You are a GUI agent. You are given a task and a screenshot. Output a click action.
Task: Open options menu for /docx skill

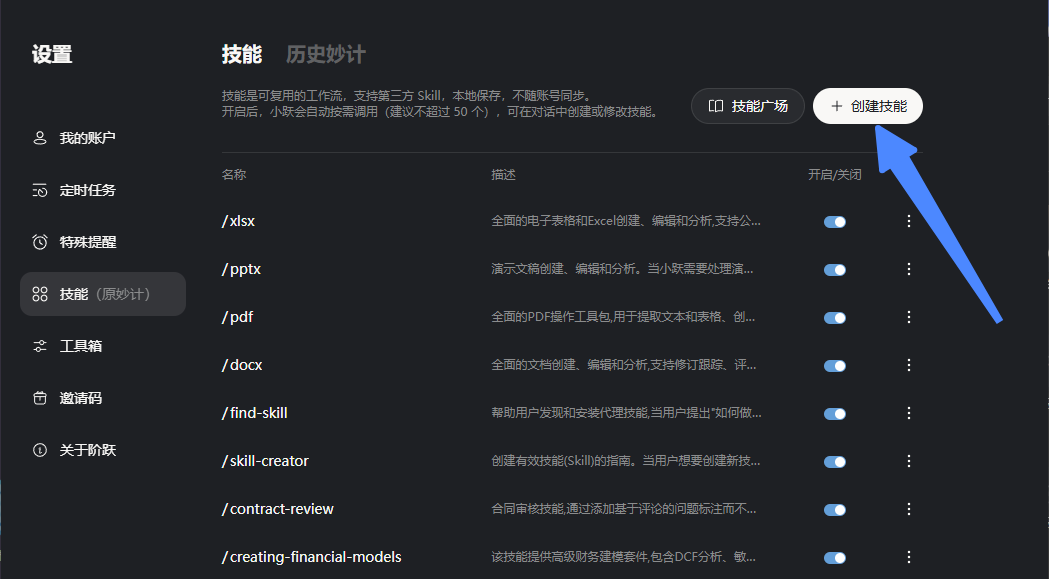[x=908, y=365]
